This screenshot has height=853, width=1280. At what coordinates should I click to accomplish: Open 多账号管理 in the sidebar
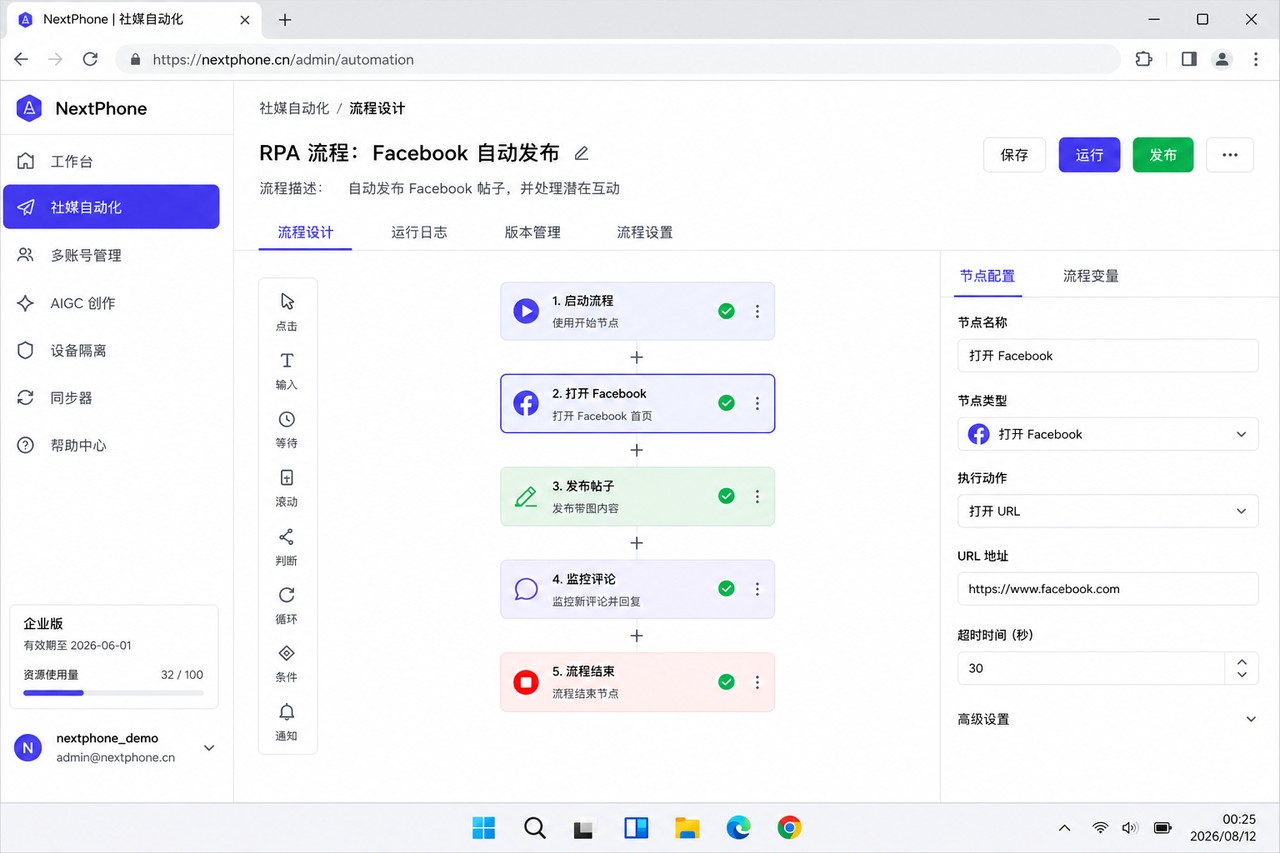[x=111, y=255]
